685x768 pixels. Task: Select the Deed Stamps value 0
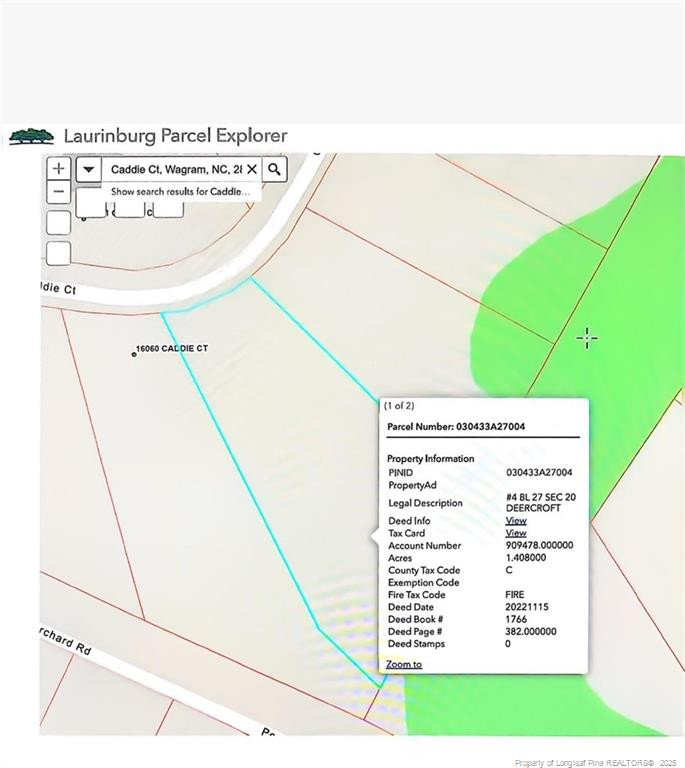508,644
